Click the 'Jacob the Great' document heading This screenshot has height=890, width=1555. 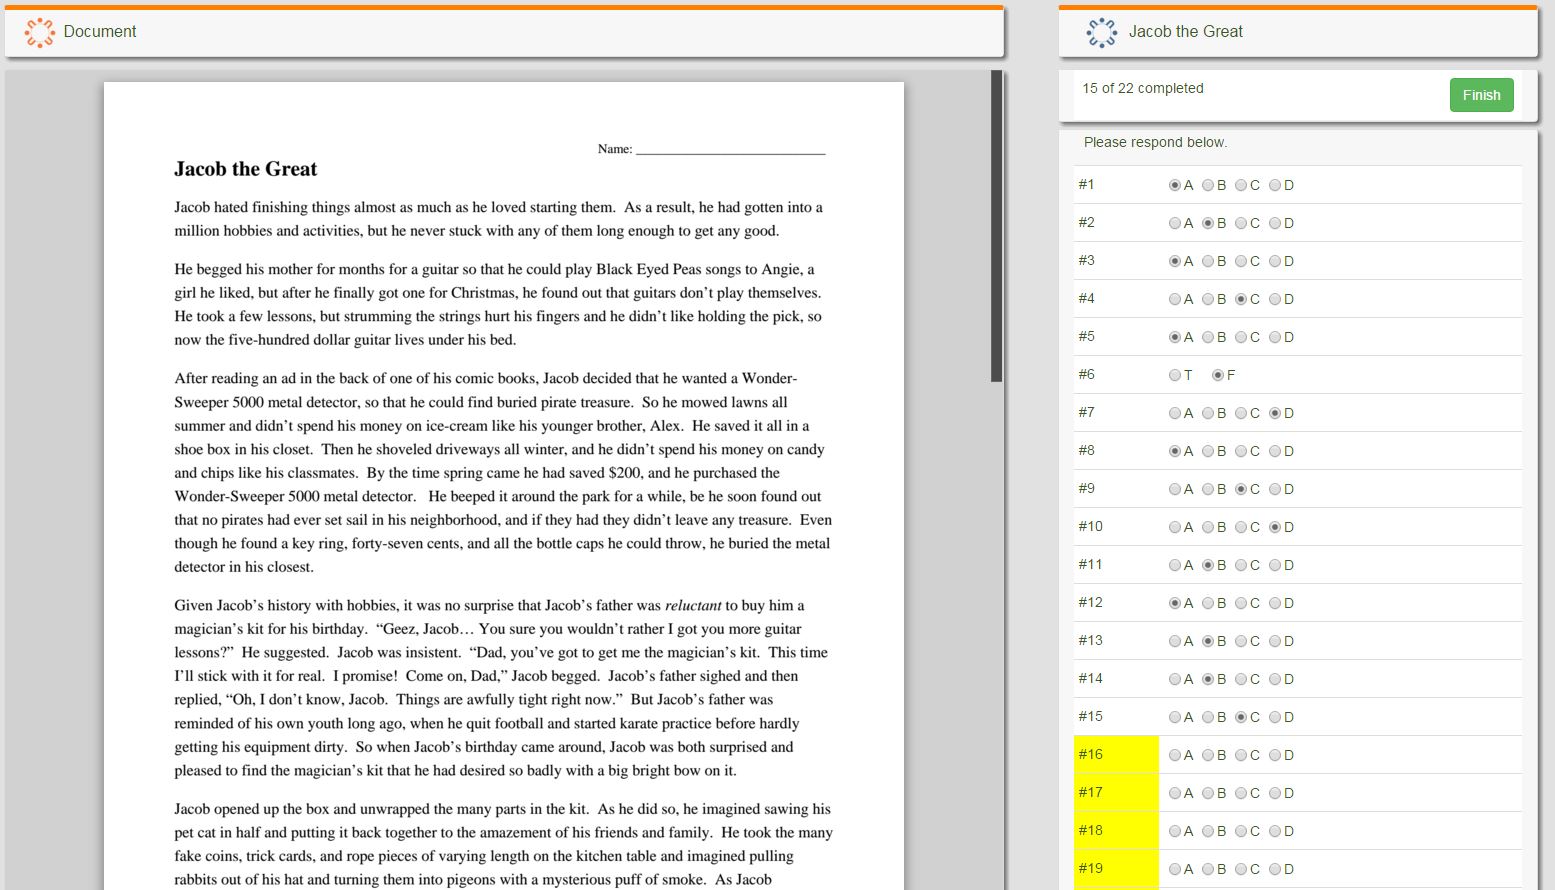pos(245,169)
